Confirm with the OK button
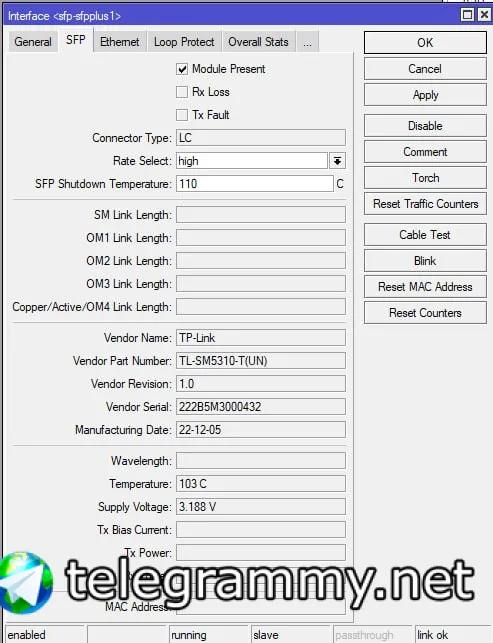 click(x=425, y=43)
